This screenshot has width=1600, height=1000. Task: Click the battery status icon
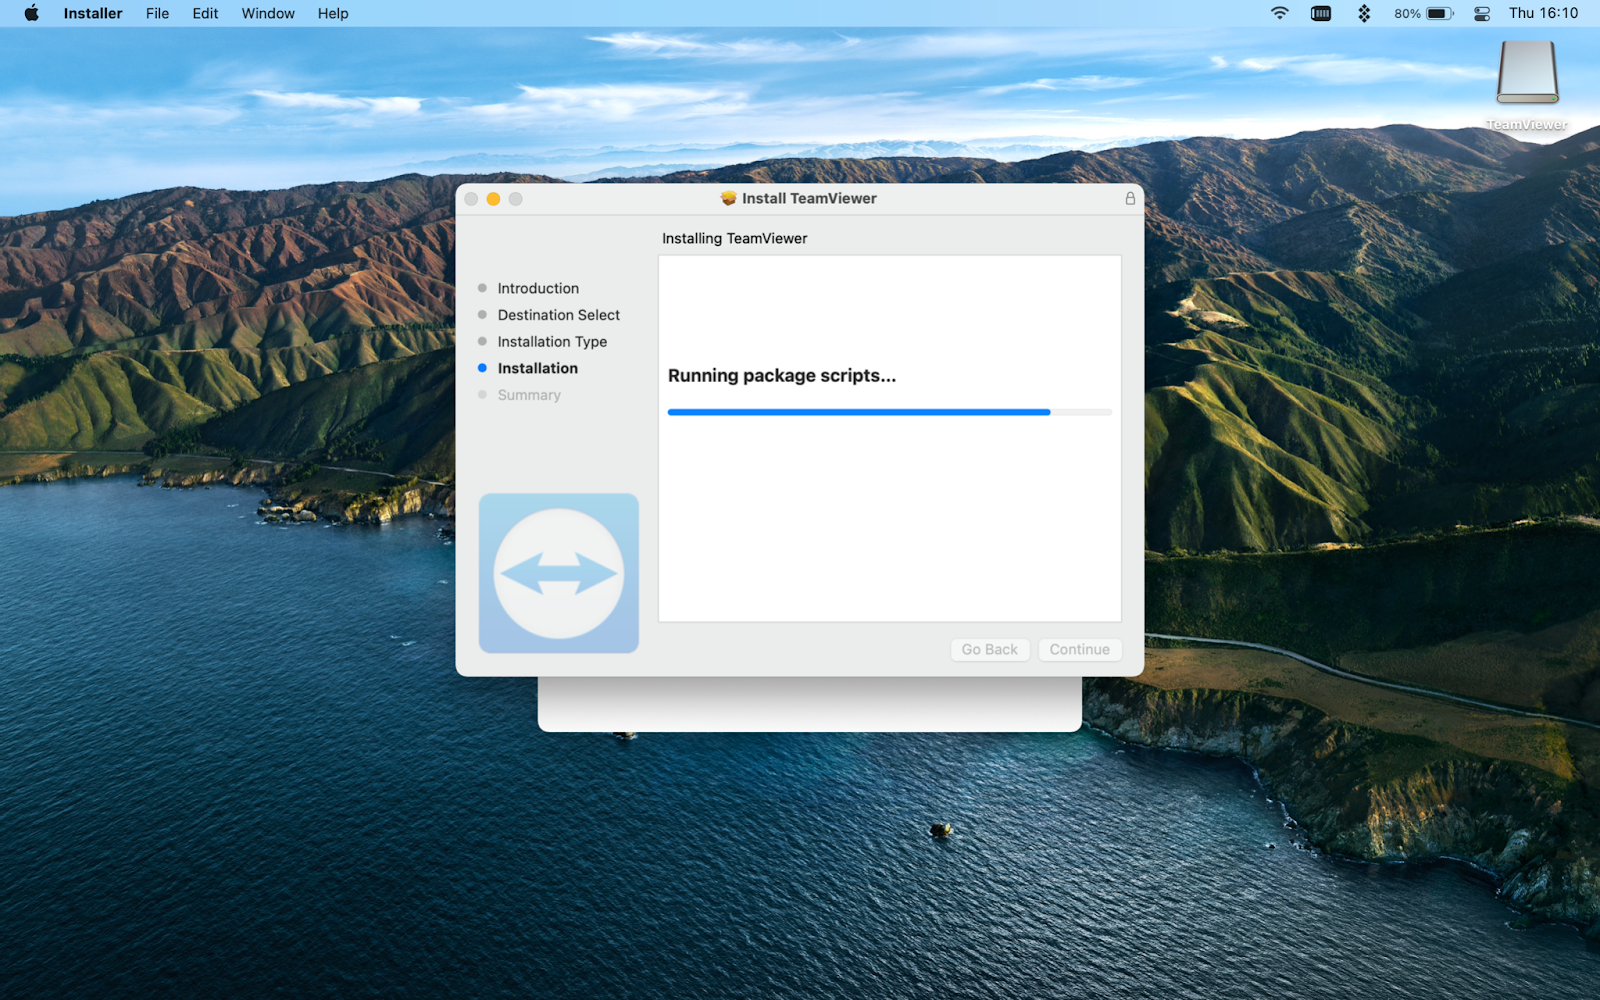pos(1439,13)
